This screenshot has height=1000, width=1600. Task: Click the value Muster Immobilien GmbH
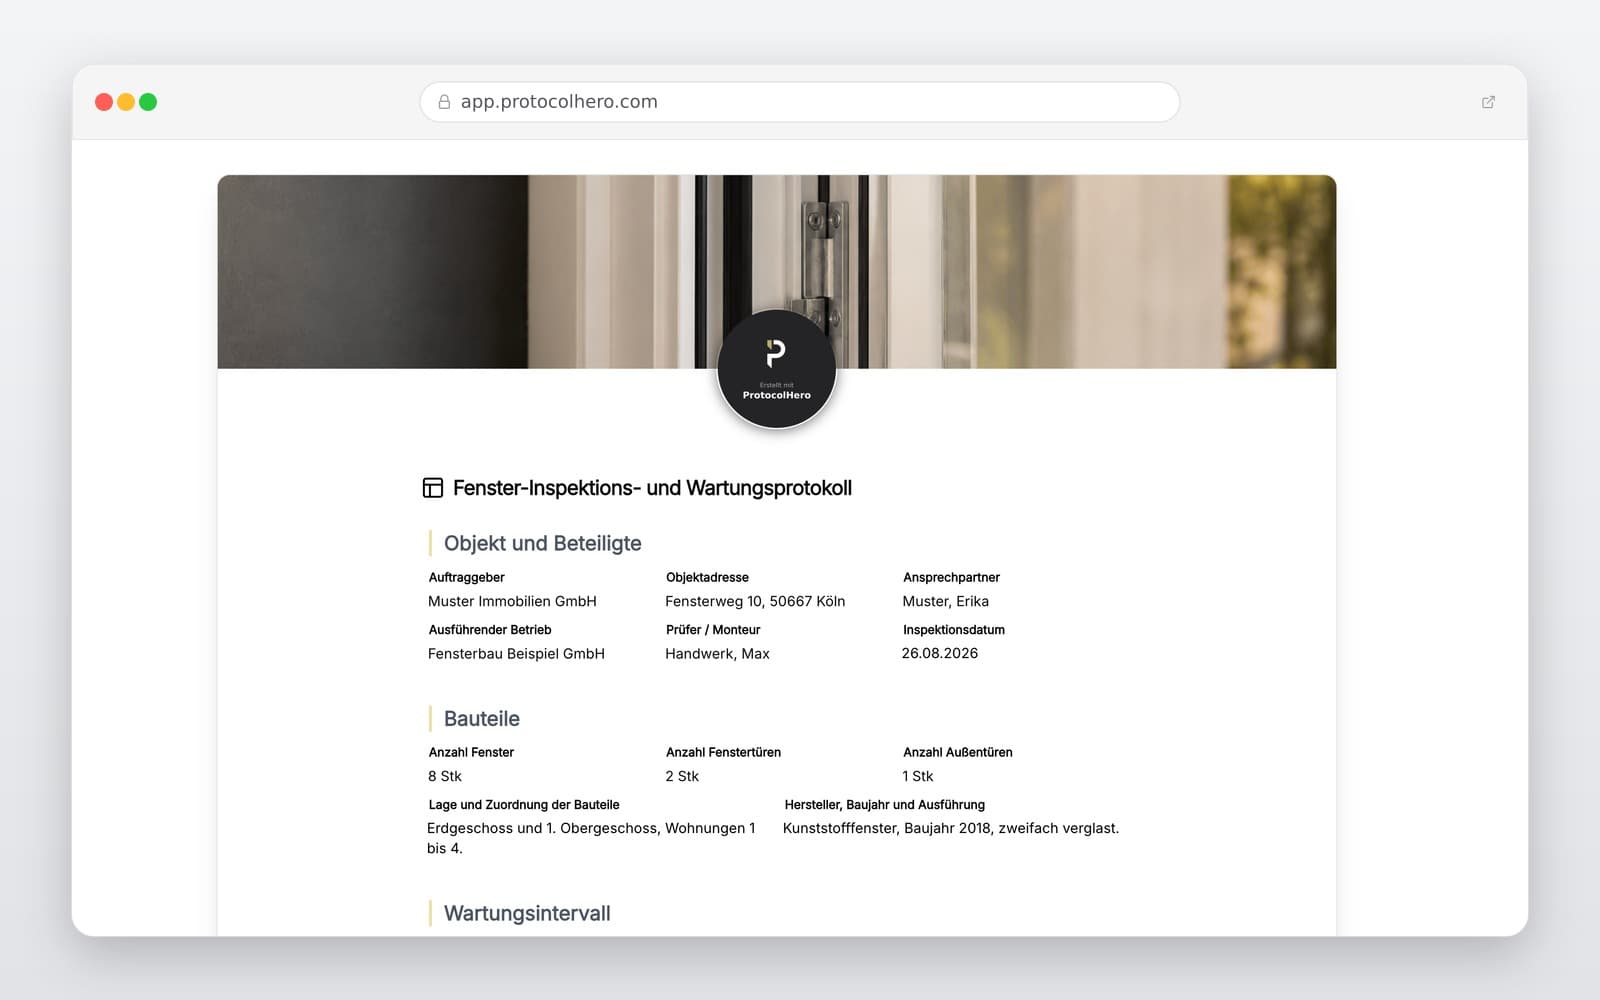tap(512, 601)
